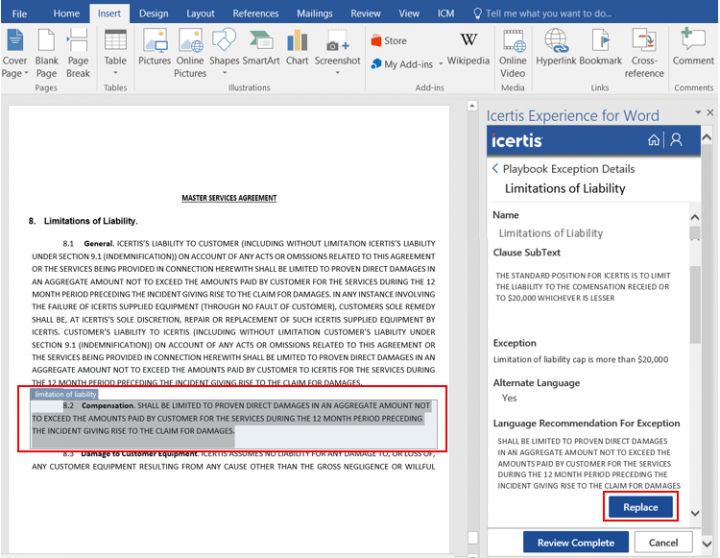Viewport: 720px width, 558px height.
Task: Insert a Cross-reference
Action: (x=644, y=53)
